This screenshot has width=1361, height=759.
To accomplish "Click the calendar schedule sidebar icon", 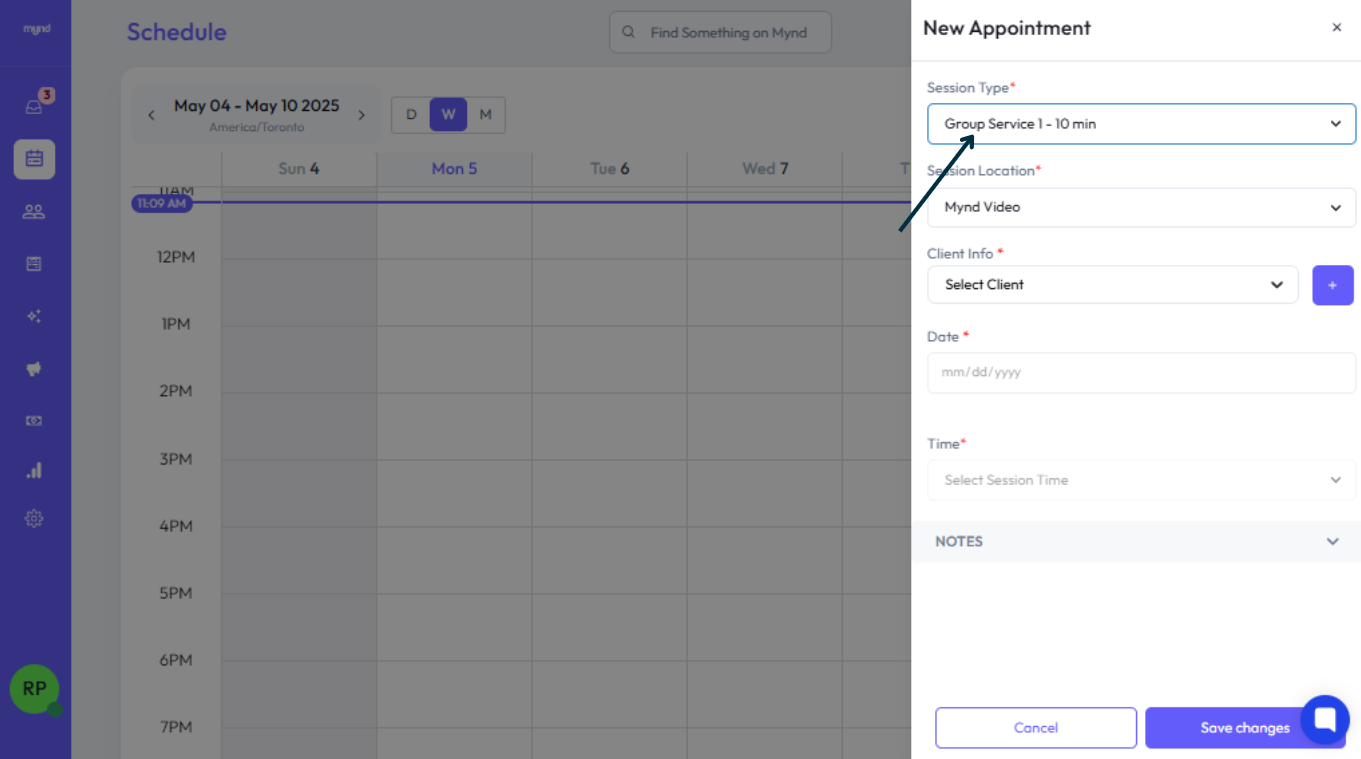I will pyautogui.click(x=34, y=159).
